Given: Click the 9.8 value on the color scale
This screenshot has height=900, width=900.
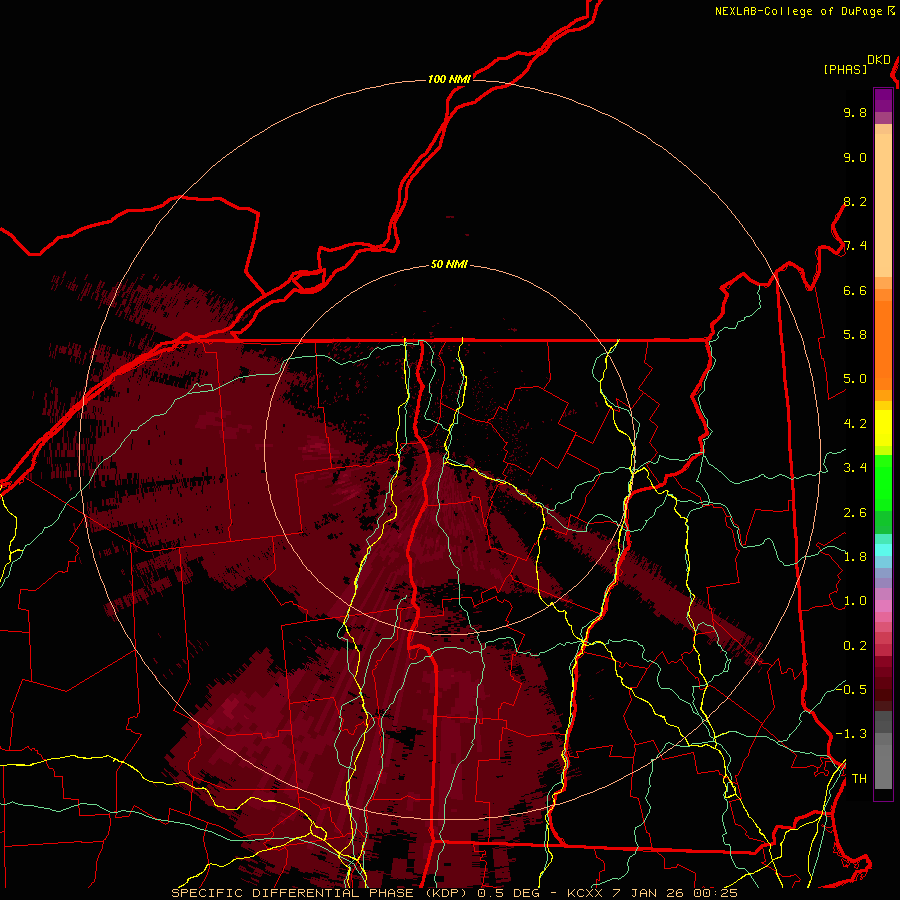Looking at the screenshot, I should coord(855,112).
